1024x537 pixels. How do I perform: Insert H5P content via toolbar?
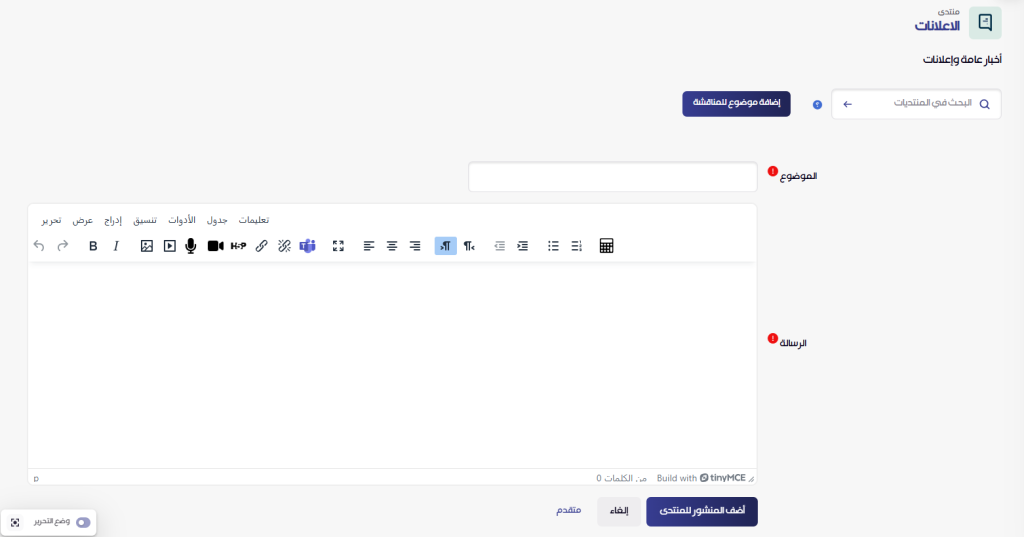click(x=238, y=246)
